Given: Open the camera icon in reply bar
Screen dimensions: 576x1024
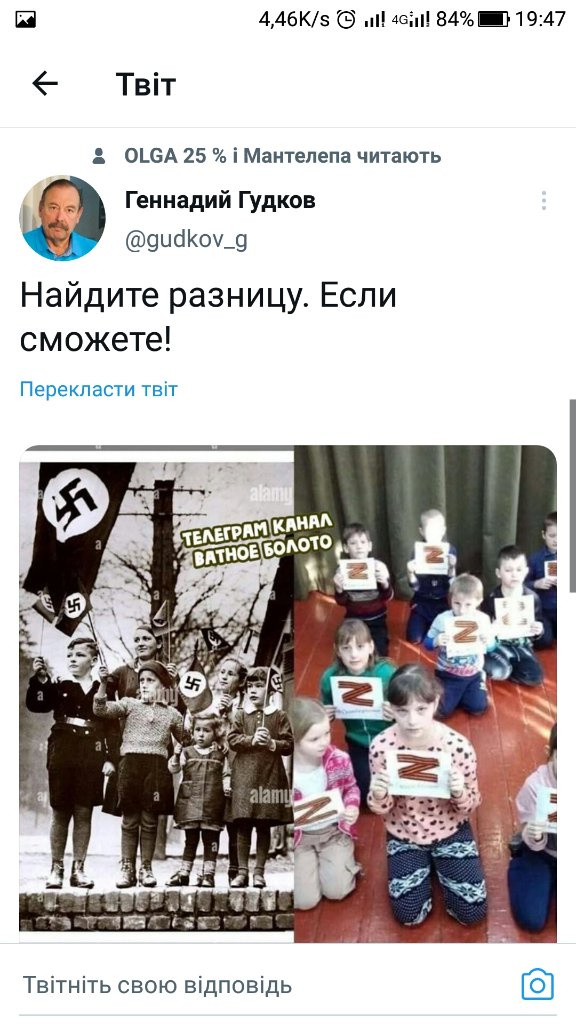Looking at the screenshot, I should [x=537, y=985].
